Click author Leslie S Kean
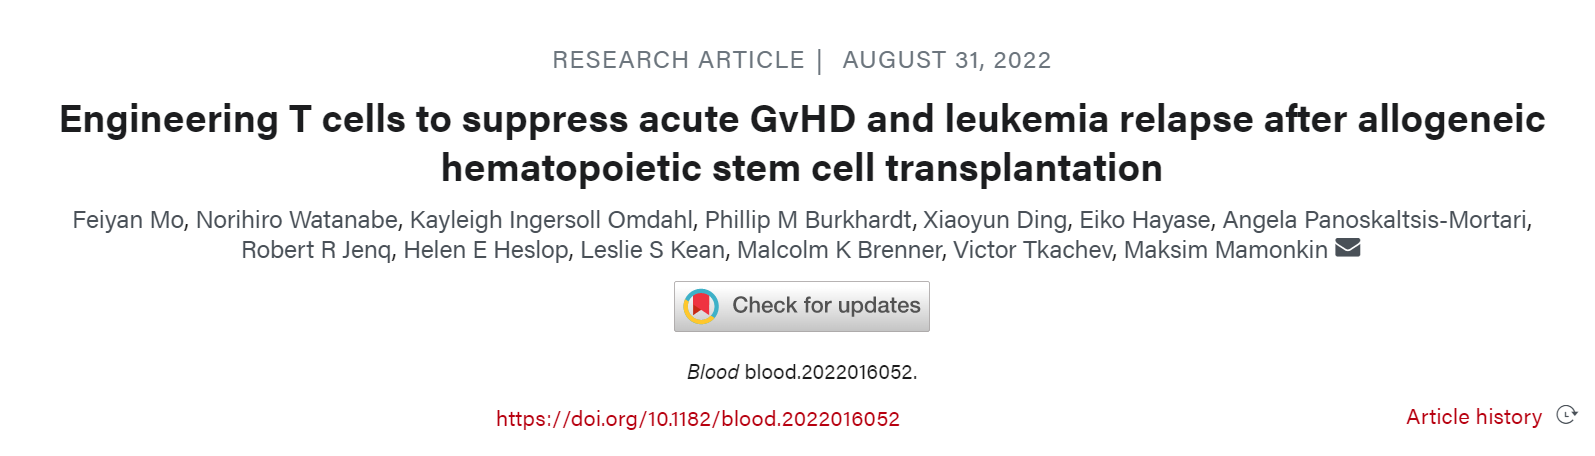This screenshot has height=456, width=1595. tap(652, 250)
